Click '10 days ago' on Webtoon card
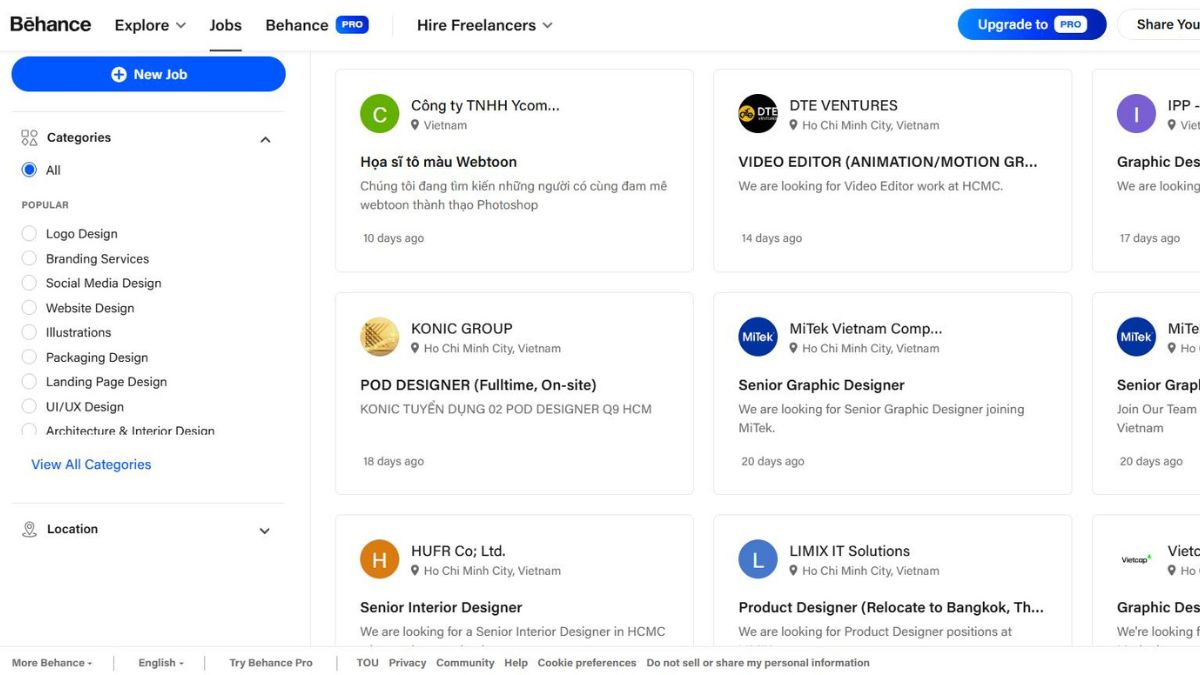 tap(393, 239)
